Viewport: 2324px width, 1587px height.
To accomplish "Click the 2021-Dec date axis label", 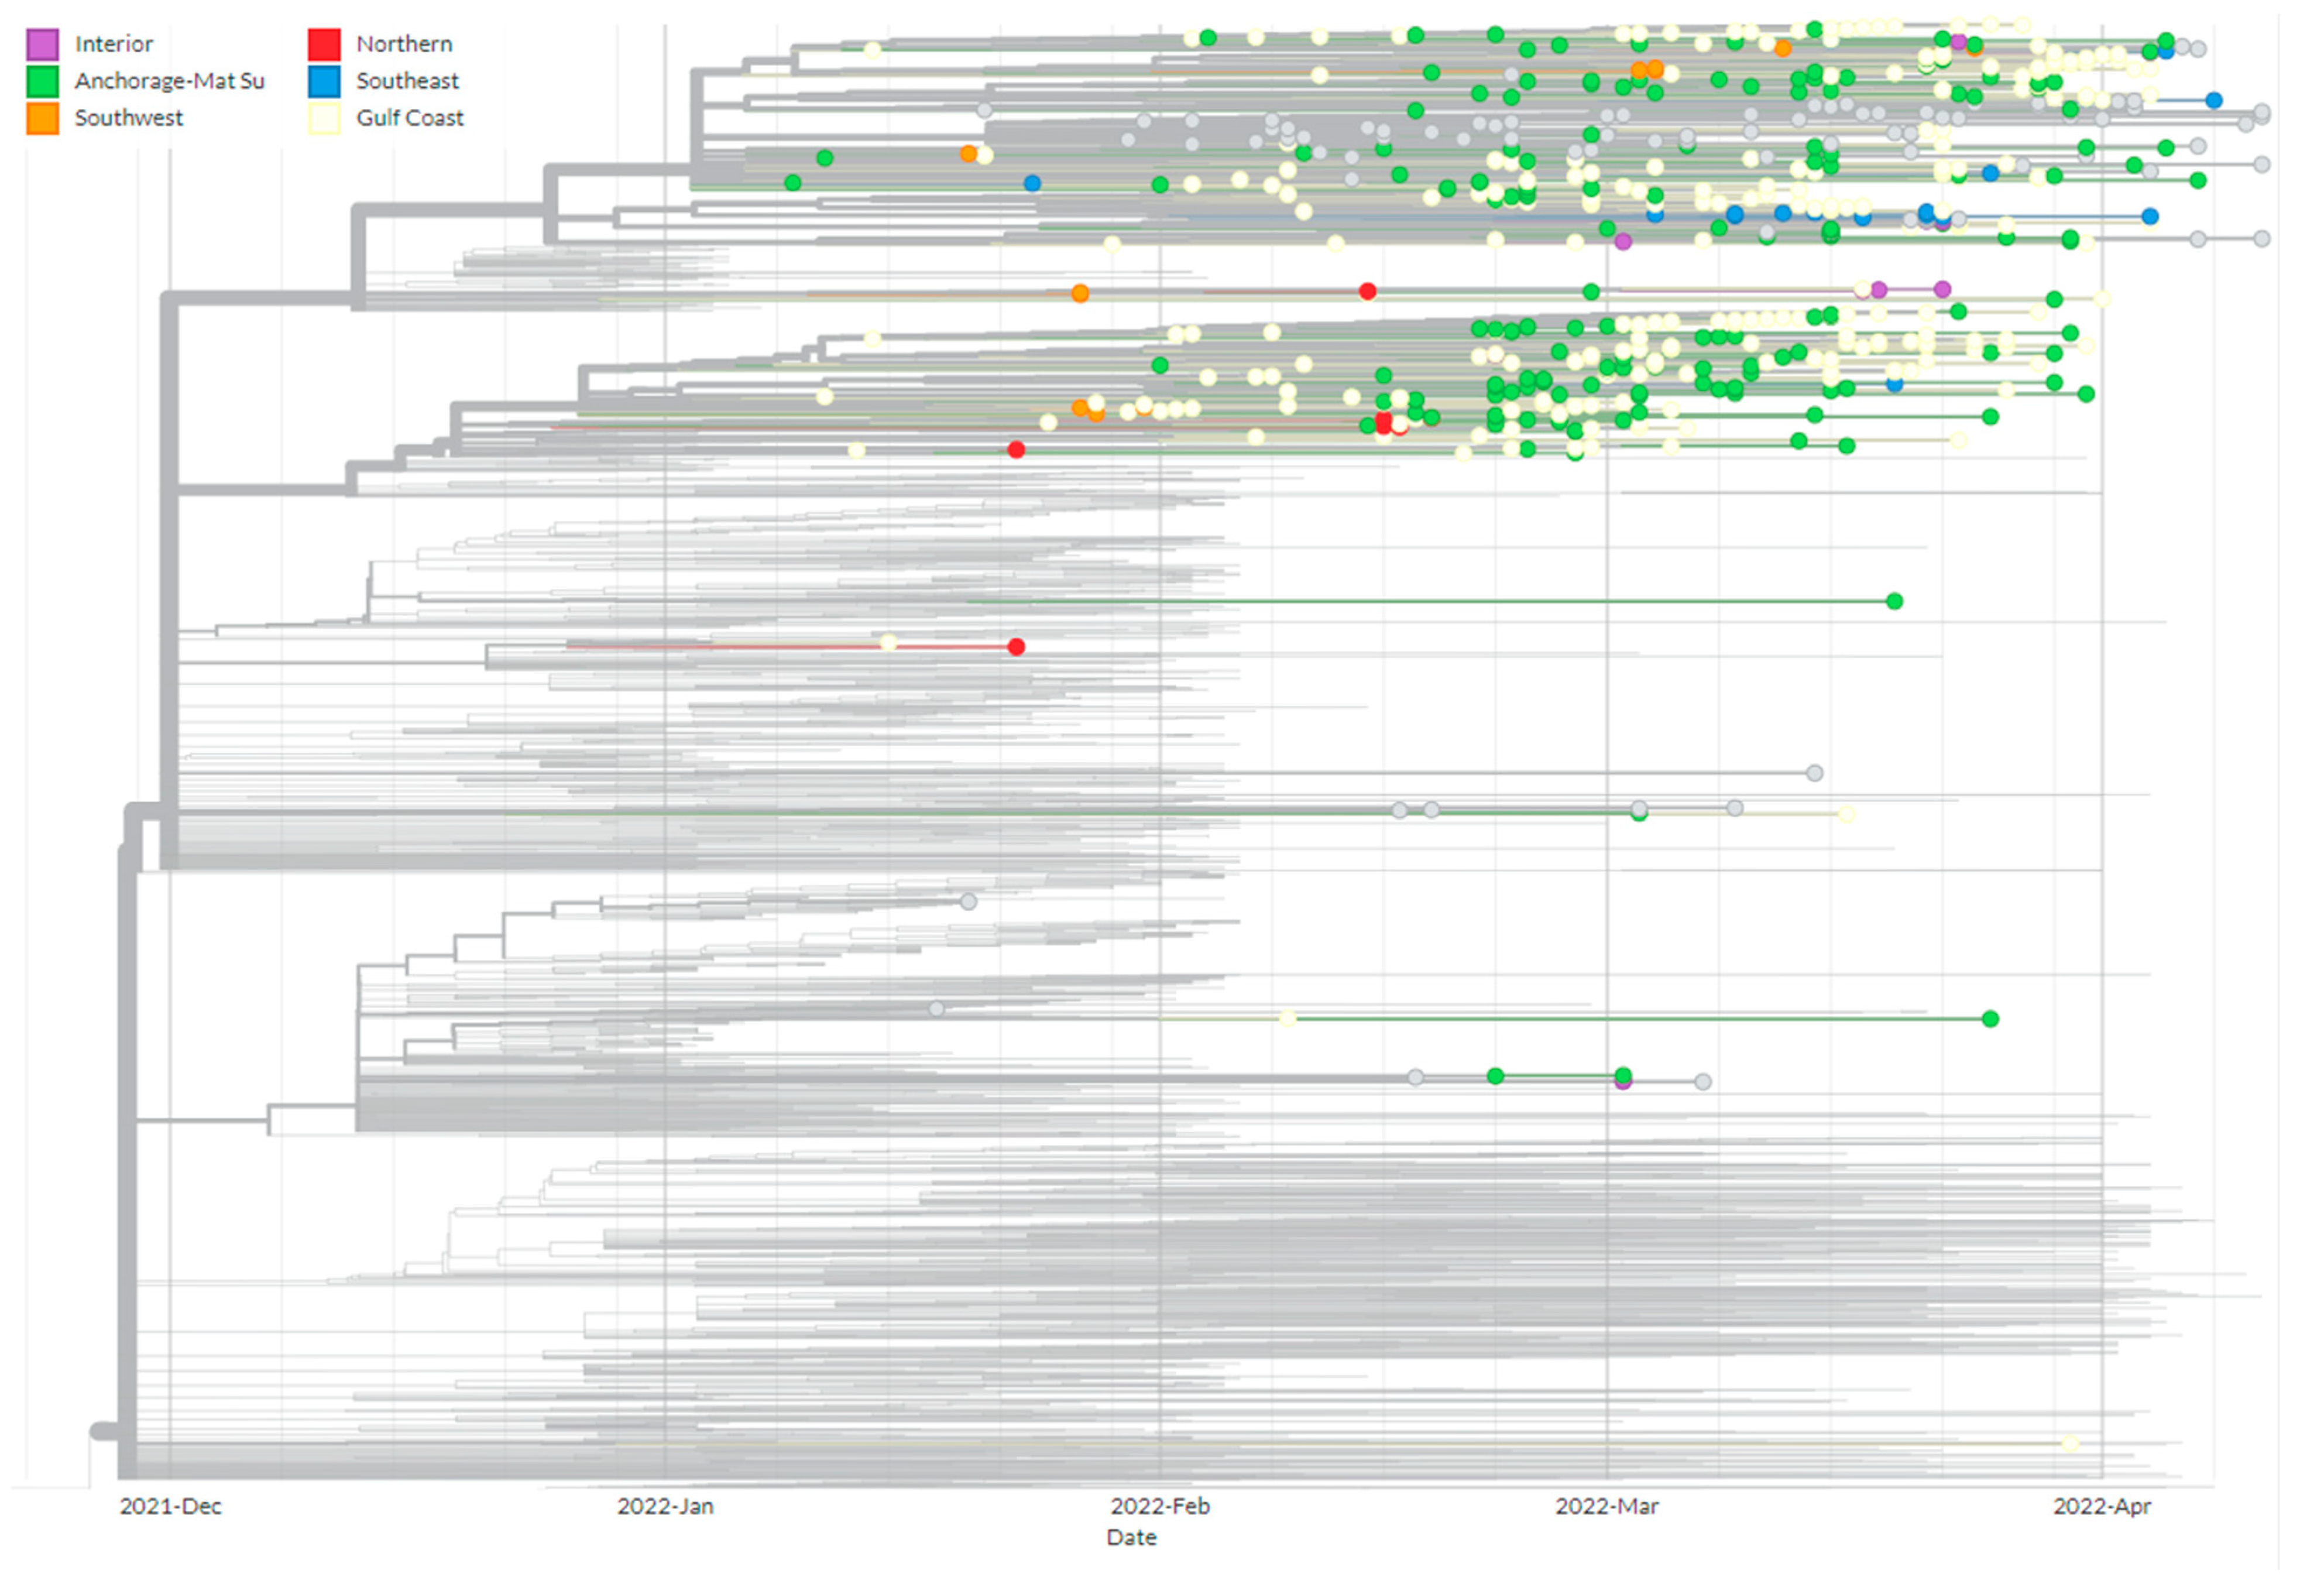I will click(x=170, y=1506).
